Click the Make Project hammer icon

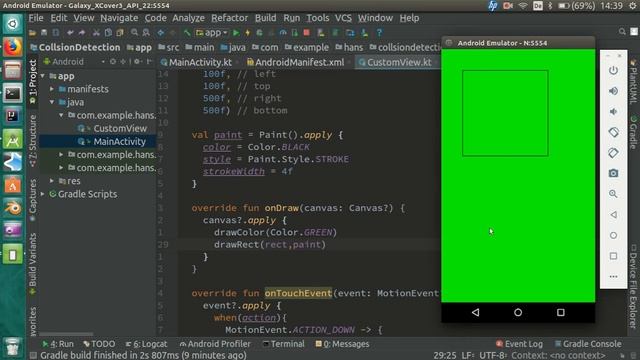tap(187, 33)
